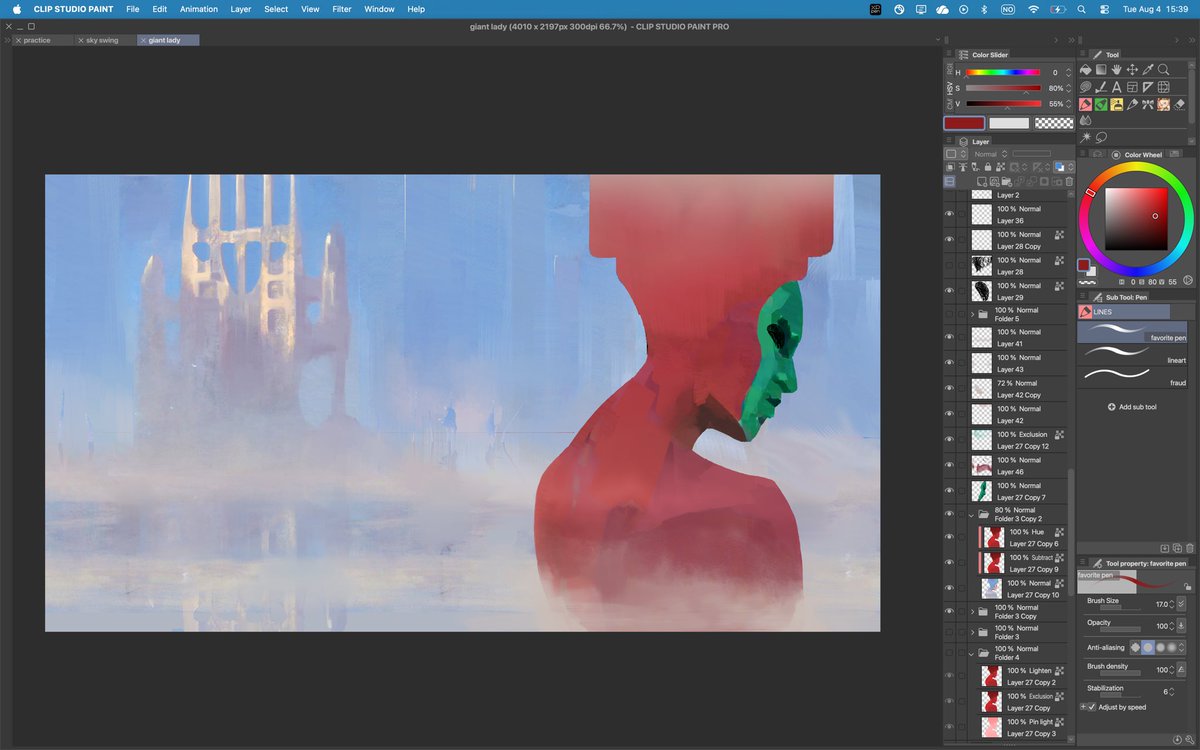
Task: Click the Stabilization value stepper
Action: 1172,691
